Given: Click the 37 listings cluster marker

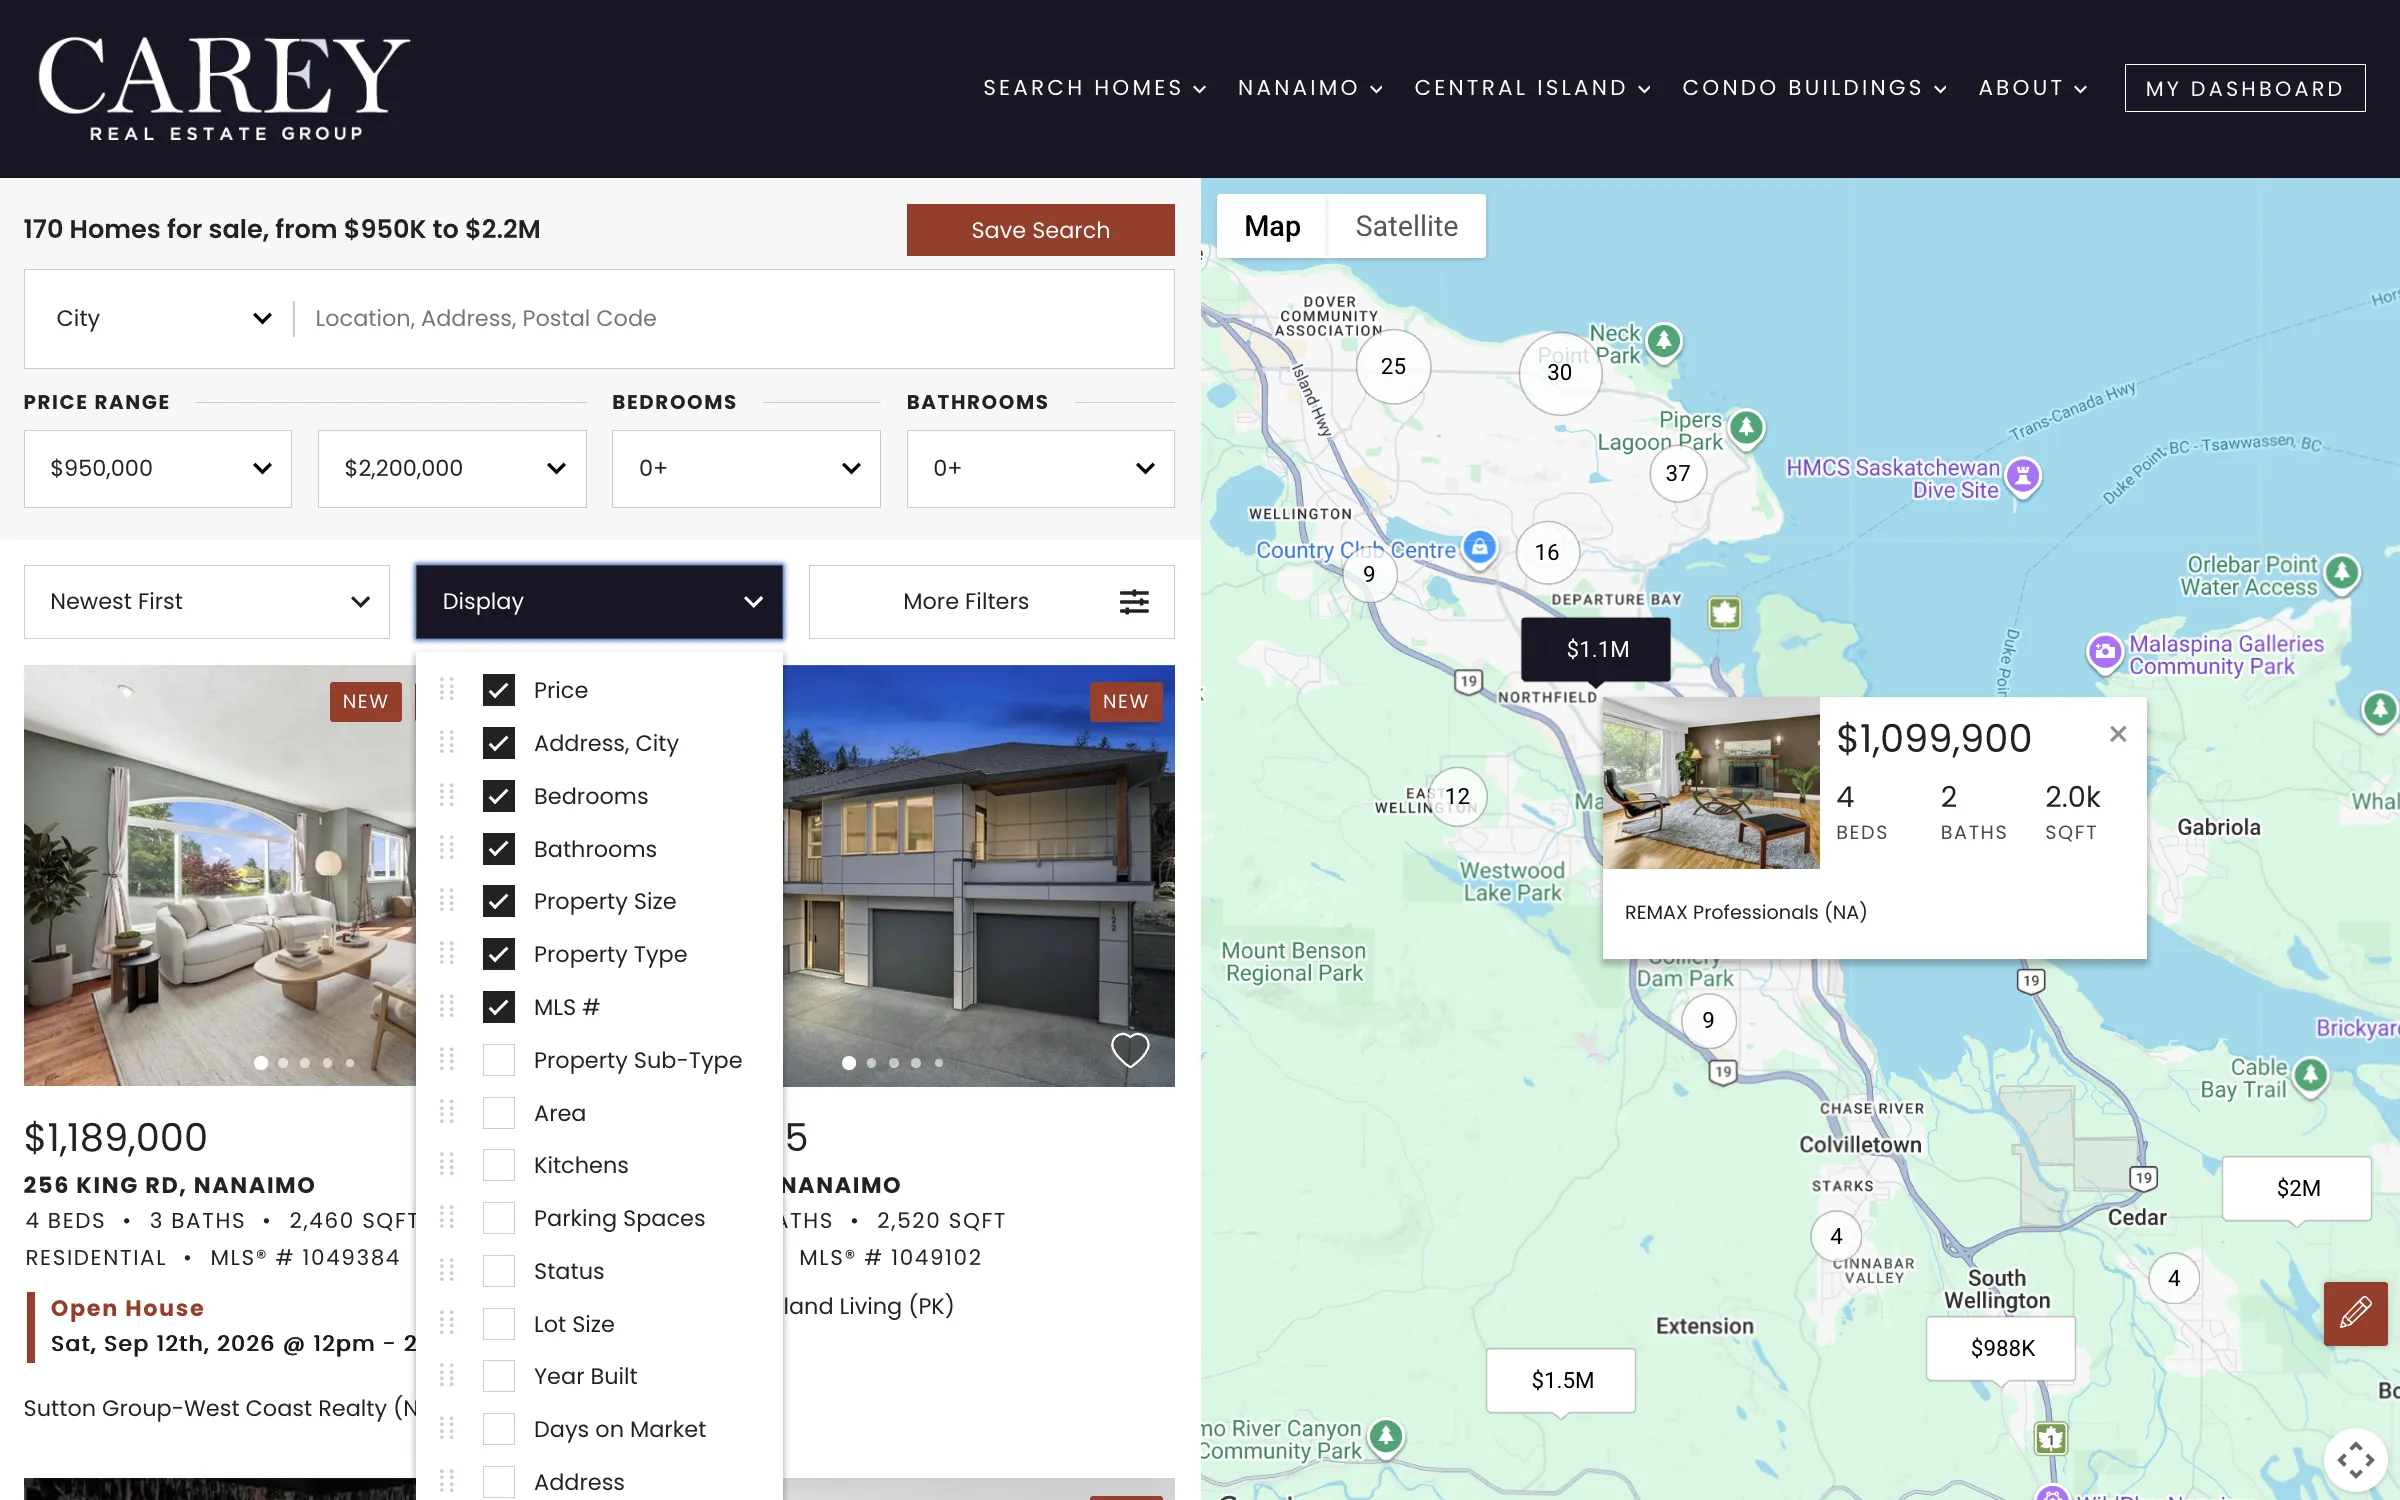Looking at the screenshot, I should click(1678, 473).
